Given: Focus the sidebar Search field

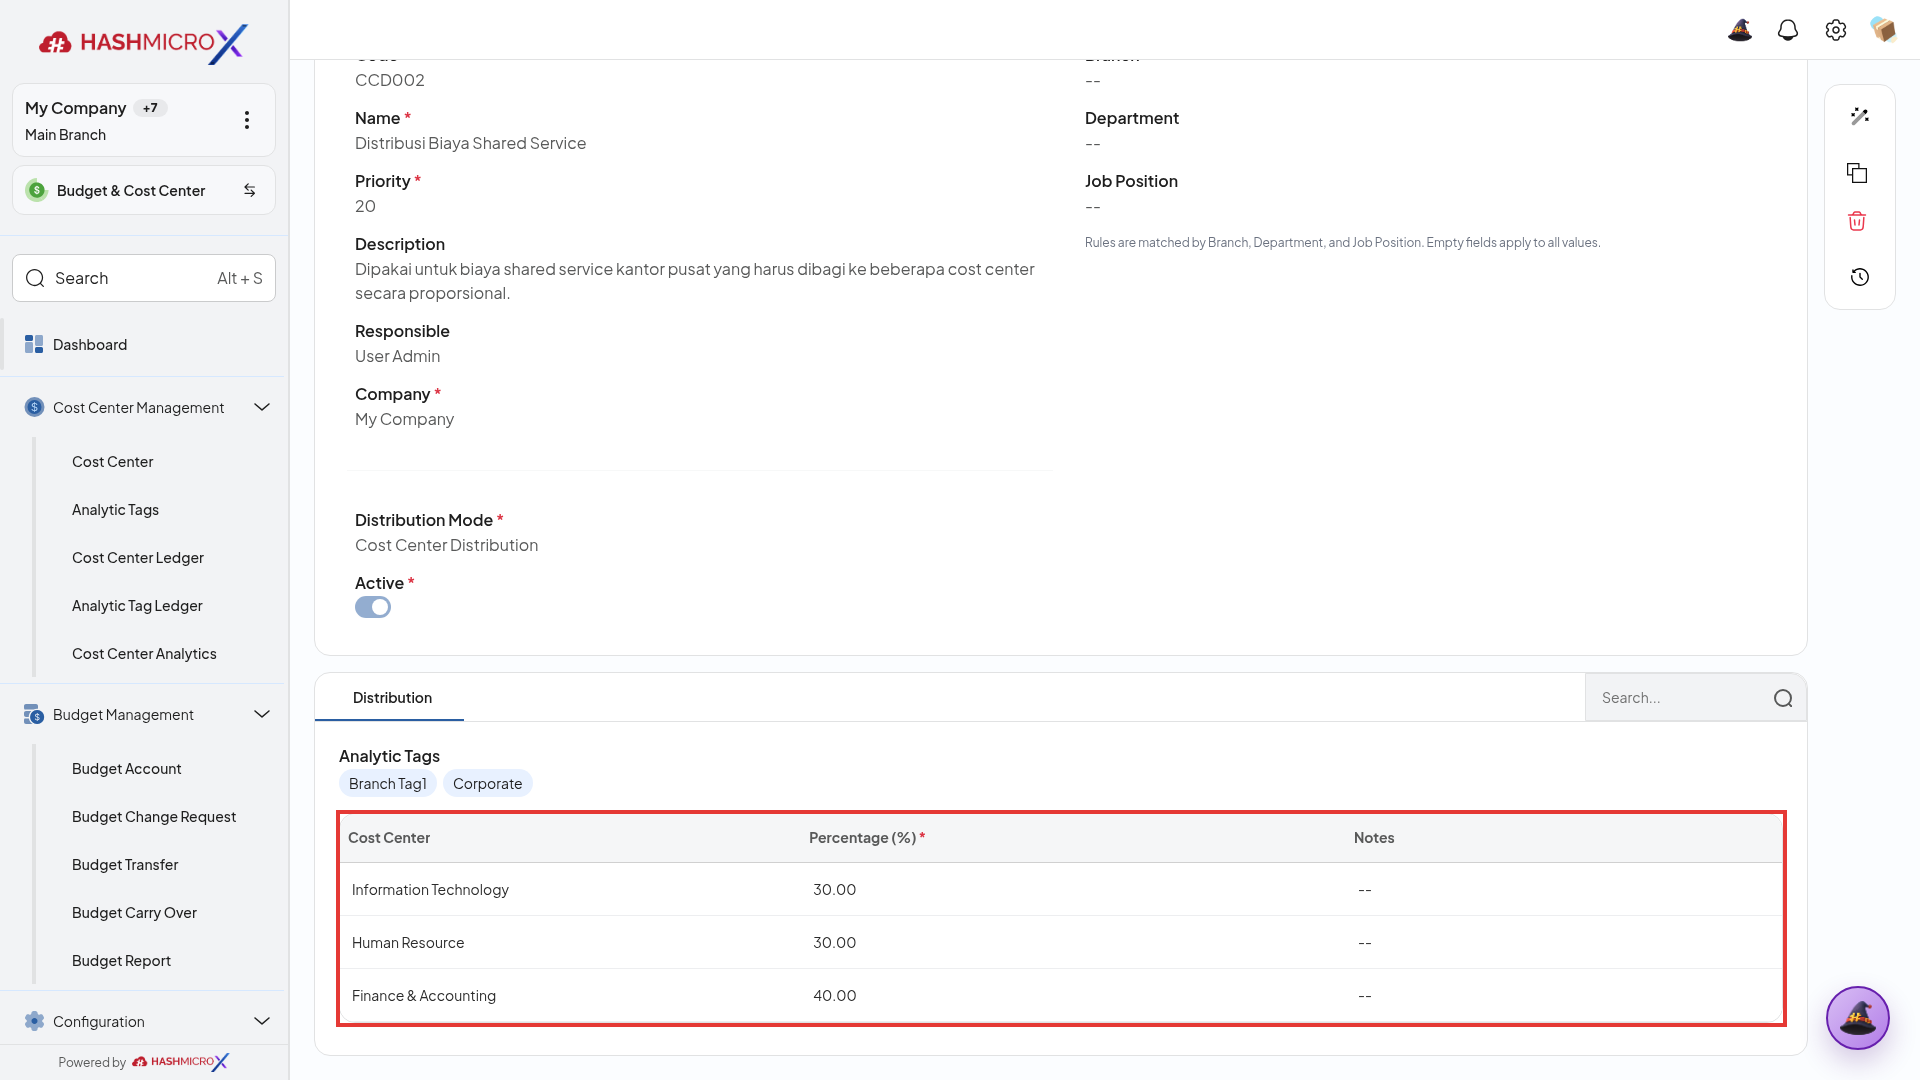Looking at the screenshot, I should [x=144, y=278].
